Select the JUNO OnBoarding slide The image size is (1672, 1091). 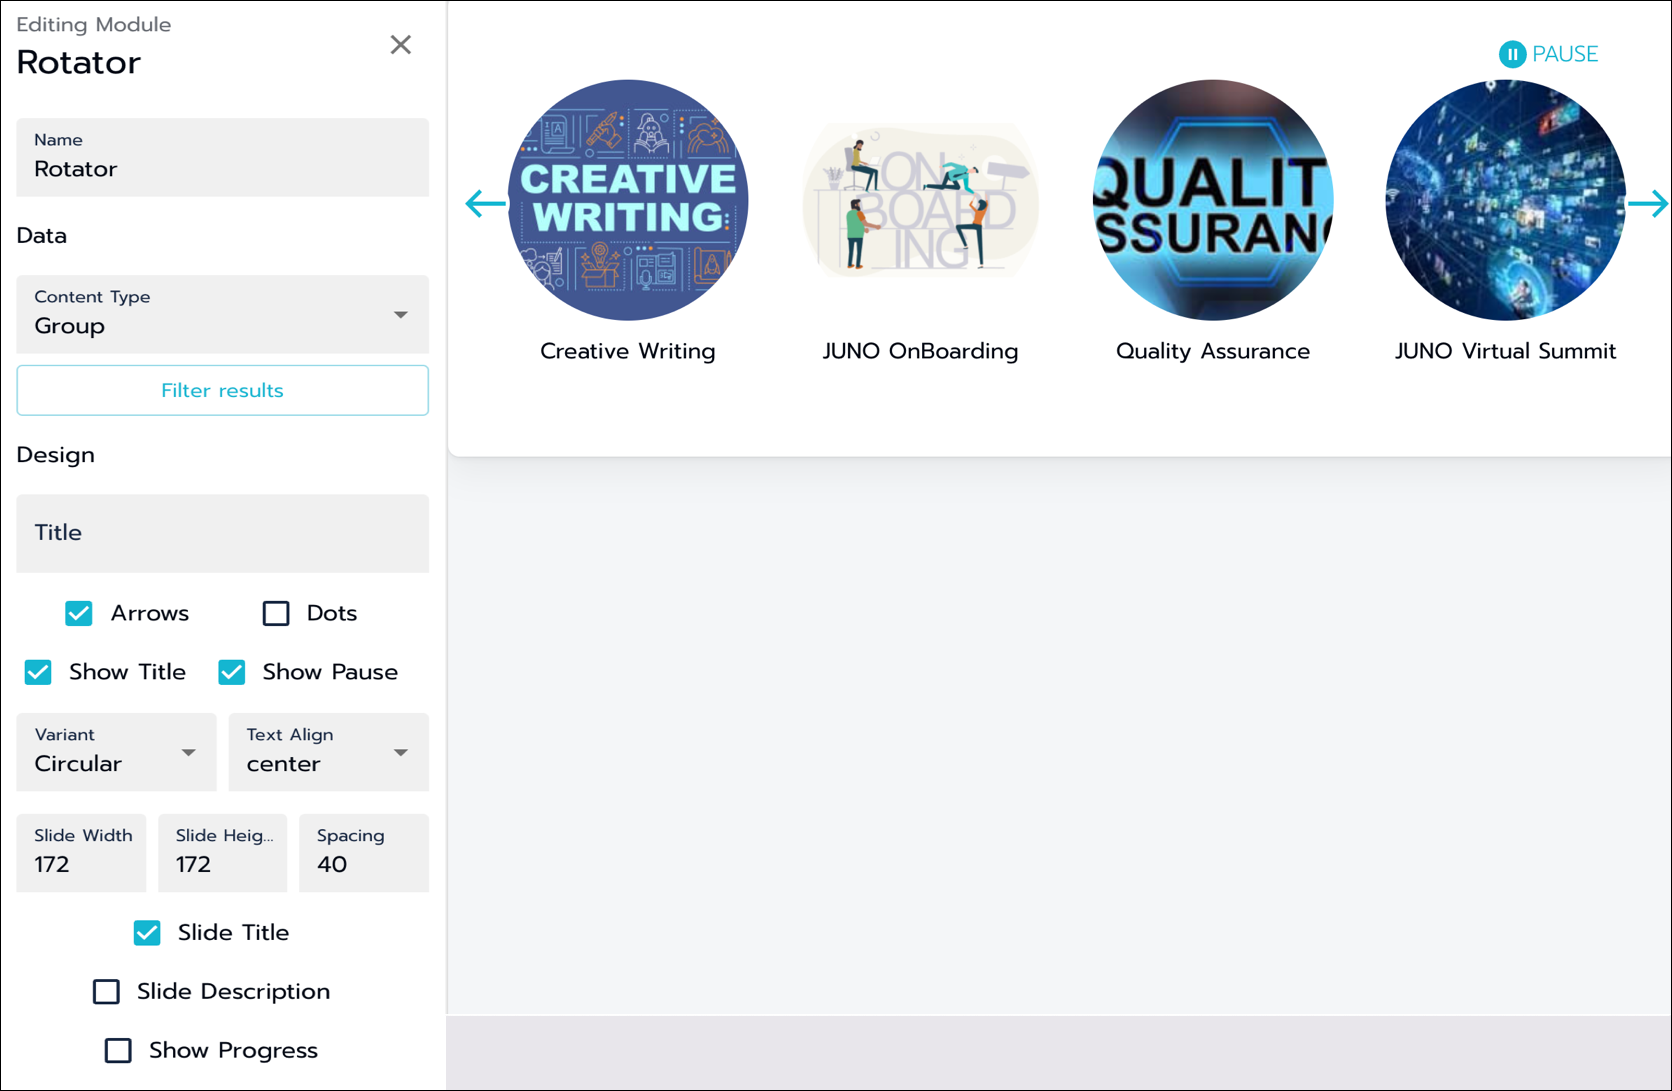pos(919,200)
